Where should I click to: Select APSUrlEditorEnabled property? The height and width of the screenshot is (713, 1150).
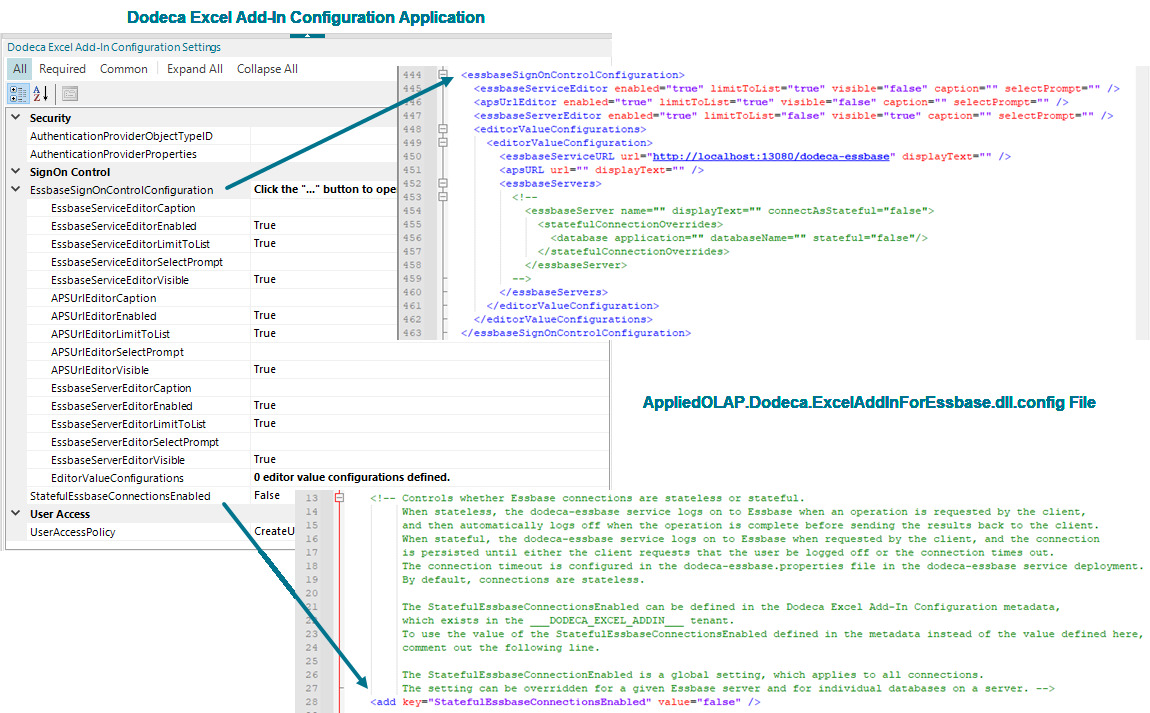[103, 316]
